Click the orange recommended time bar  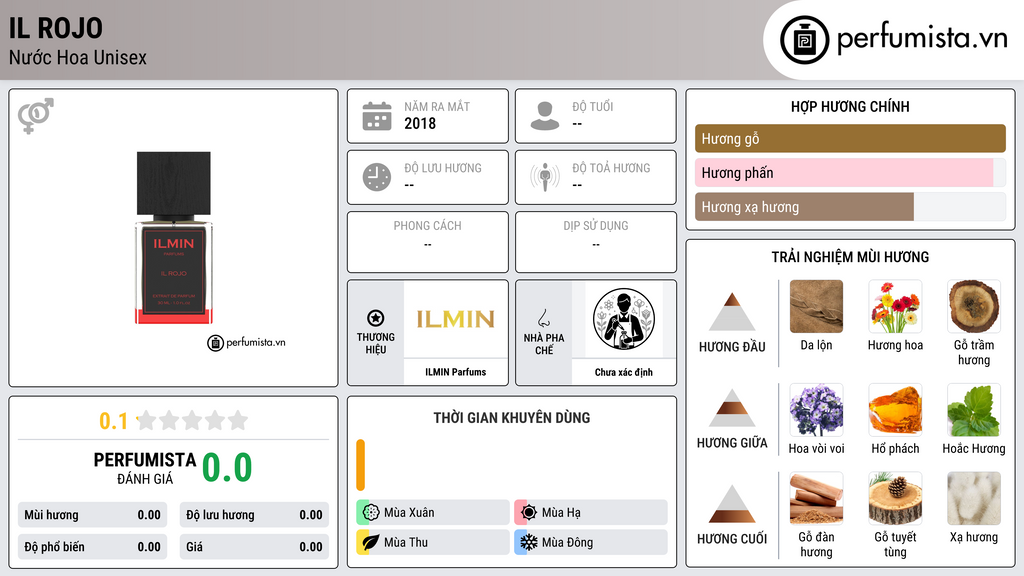[x=360, y=465]
